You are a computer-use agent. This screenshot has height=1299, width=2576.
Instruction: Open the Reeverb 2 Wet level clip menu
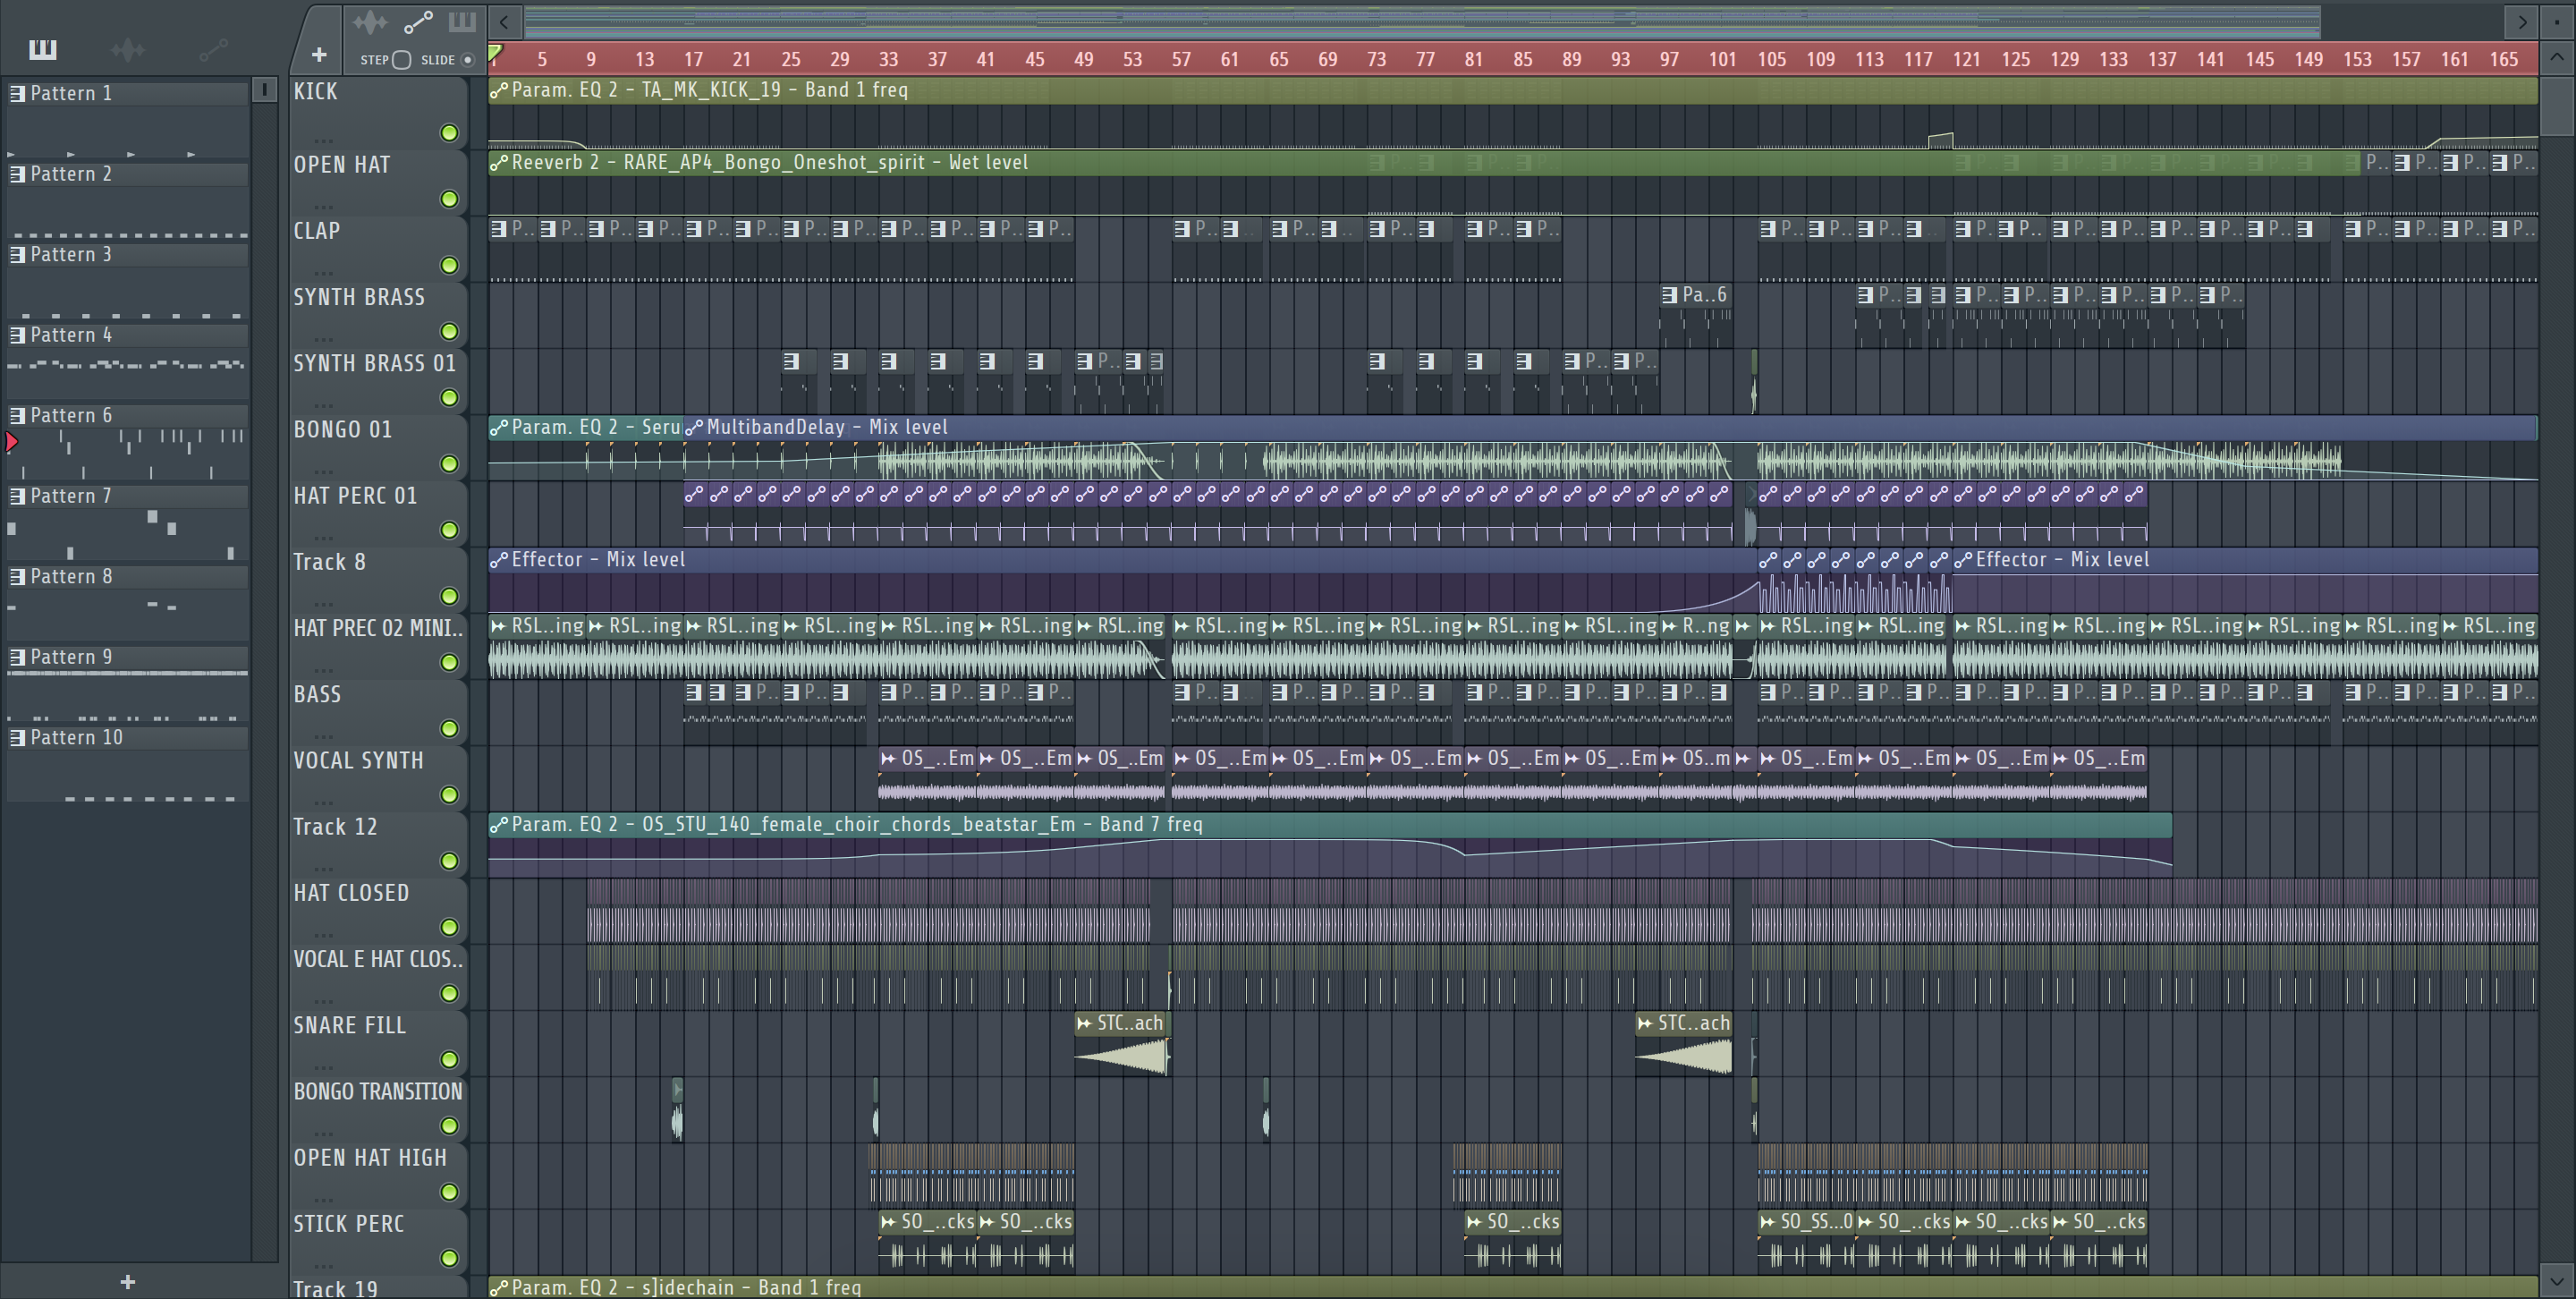point(499,162)
